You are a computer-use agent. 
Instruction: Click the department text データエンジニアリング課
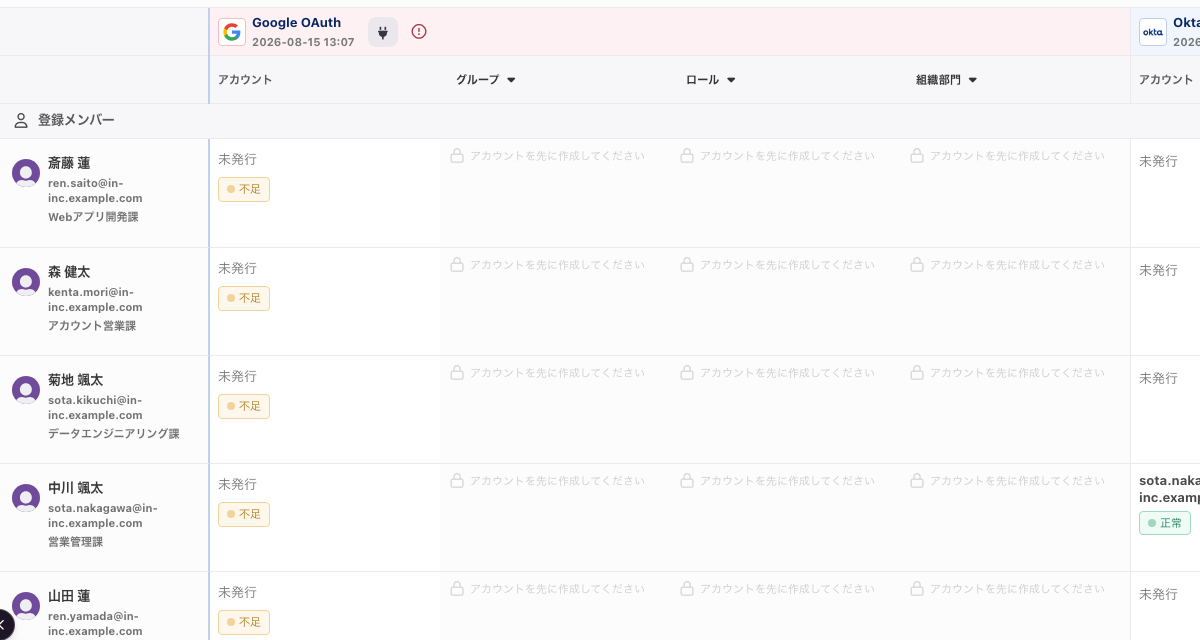[x=114, y=434]
